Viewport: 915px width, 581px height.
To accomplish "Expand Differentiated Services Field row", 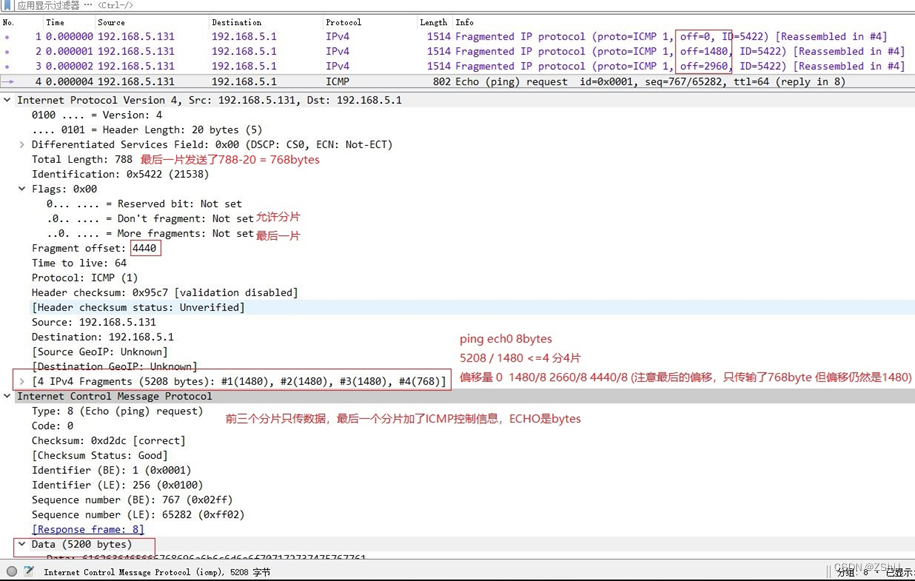I will pos(22,145).
